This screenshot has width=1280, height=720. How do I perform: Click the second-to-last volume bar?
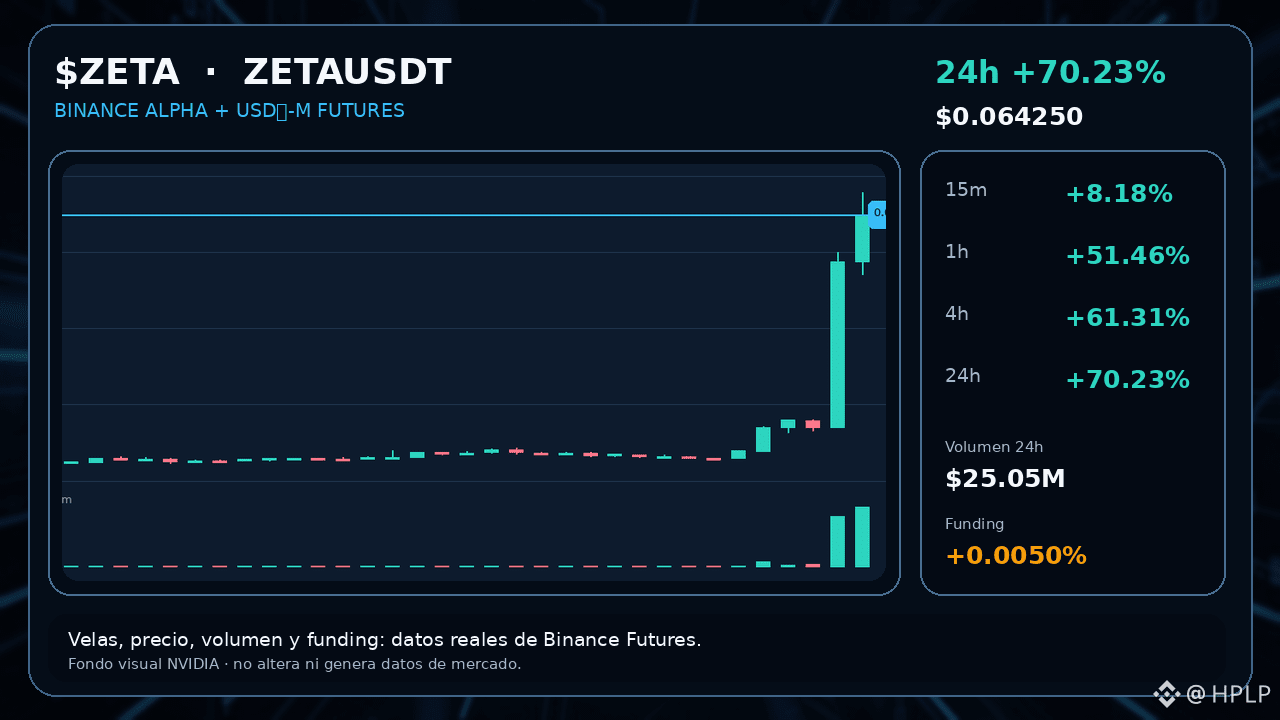pos(838,541)
